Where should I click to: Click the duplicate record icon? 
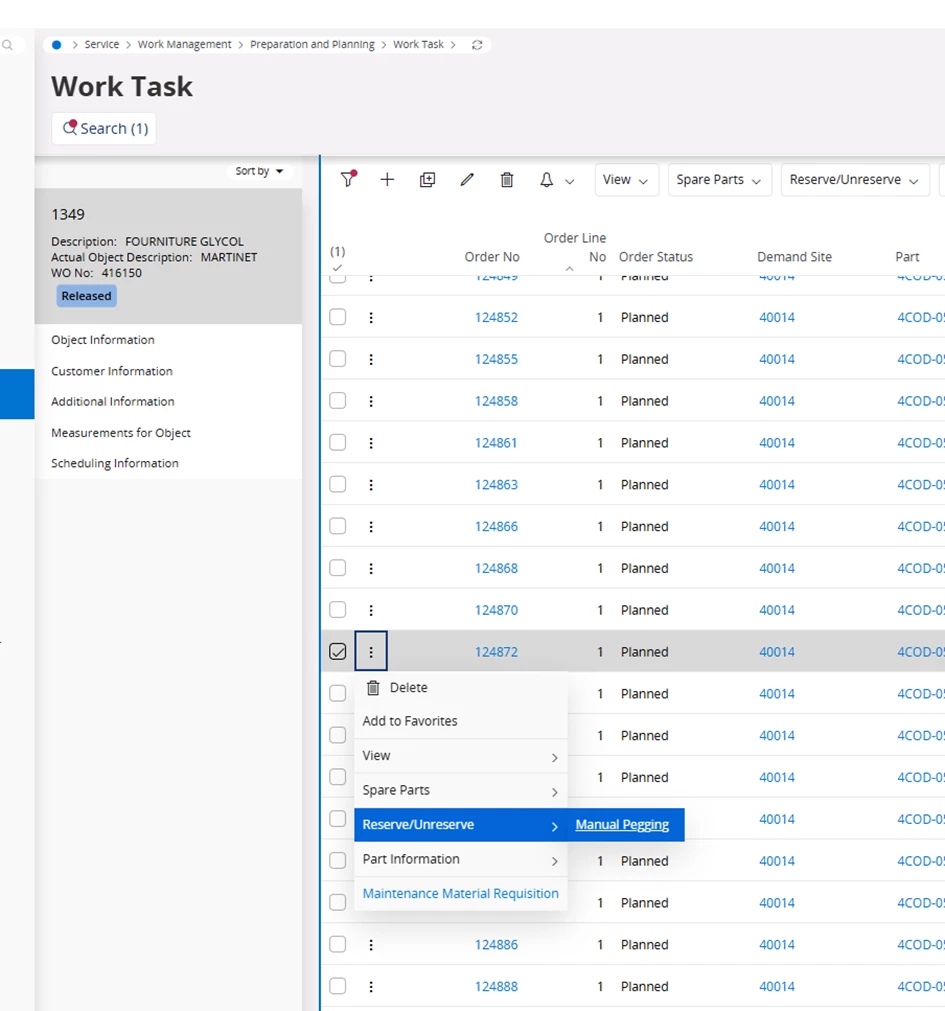coord(427,180)
